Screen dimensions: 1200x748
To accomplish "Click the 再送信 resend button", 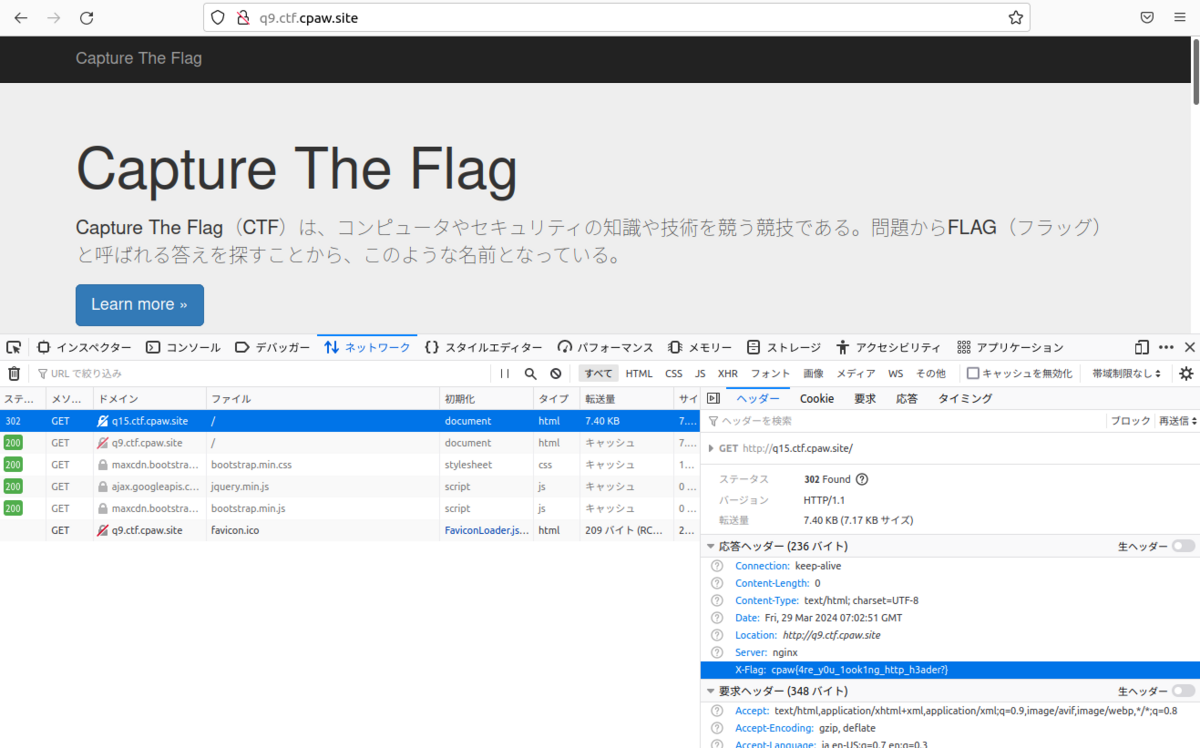I will click(1170, 420).
